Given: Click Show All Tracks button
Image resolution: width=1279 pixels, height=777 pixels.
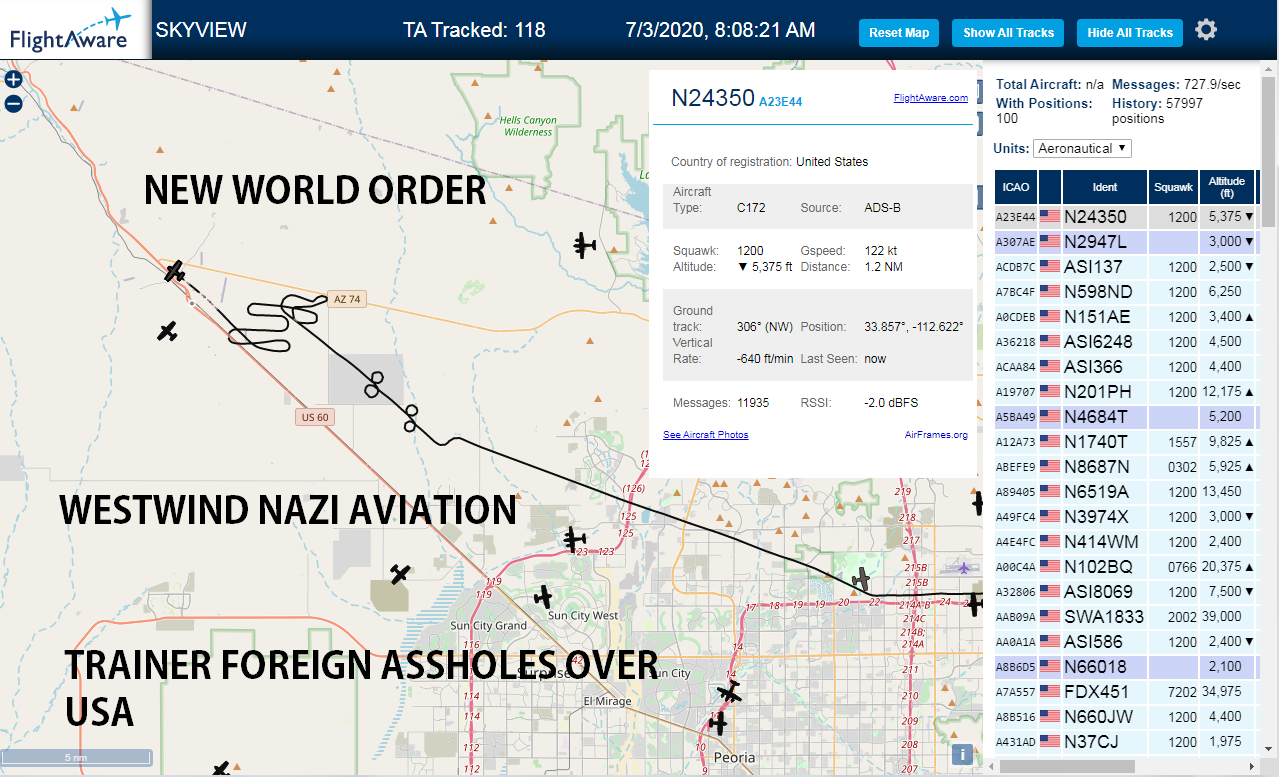Looking at the screenshot, I should 1008,33.
